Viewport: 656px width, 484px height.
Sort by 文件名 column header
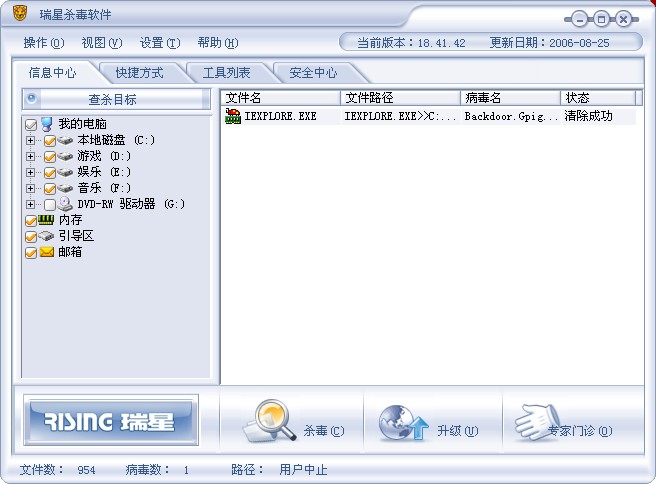pos(280,98)
